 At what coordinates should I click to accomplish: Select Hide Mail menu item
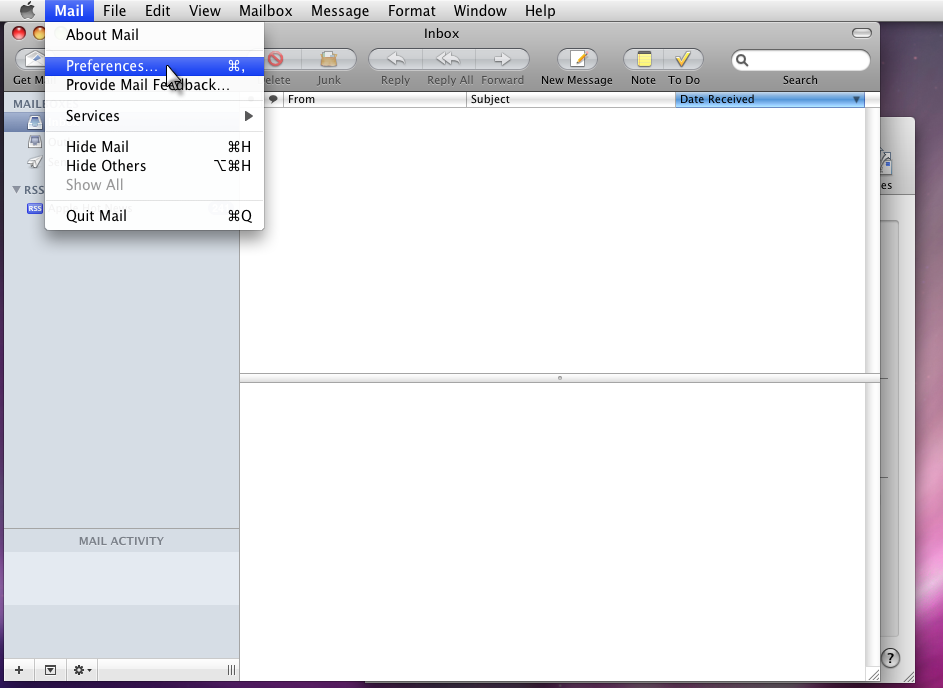[x=155, y=147]
